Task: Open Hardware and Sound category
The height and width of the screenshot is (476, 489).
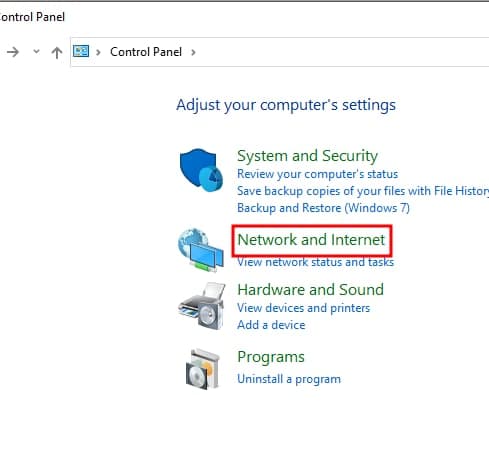Action: [310, 289]
